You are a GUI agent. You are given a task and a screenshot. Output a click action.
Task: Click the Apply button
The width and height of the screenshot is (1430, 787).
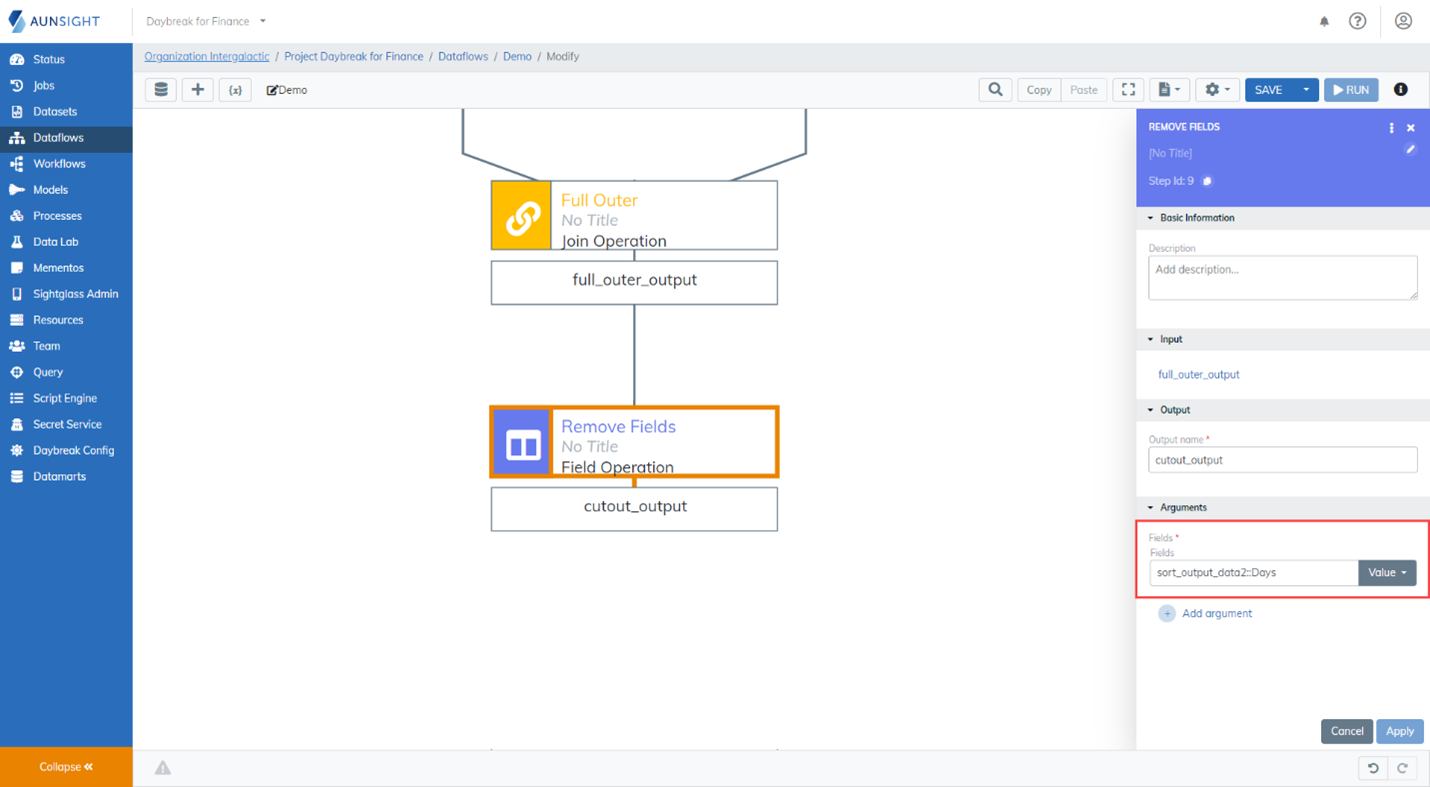click(x=1399, y=731)
